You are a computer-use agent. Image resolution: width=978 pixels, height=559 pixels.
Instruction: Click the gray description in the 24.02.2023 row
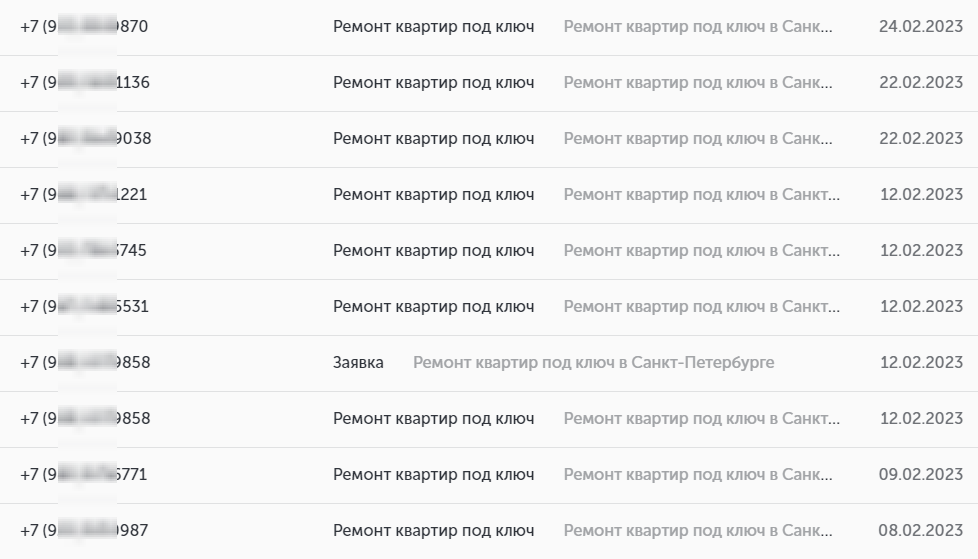click(x=698, y=27)
